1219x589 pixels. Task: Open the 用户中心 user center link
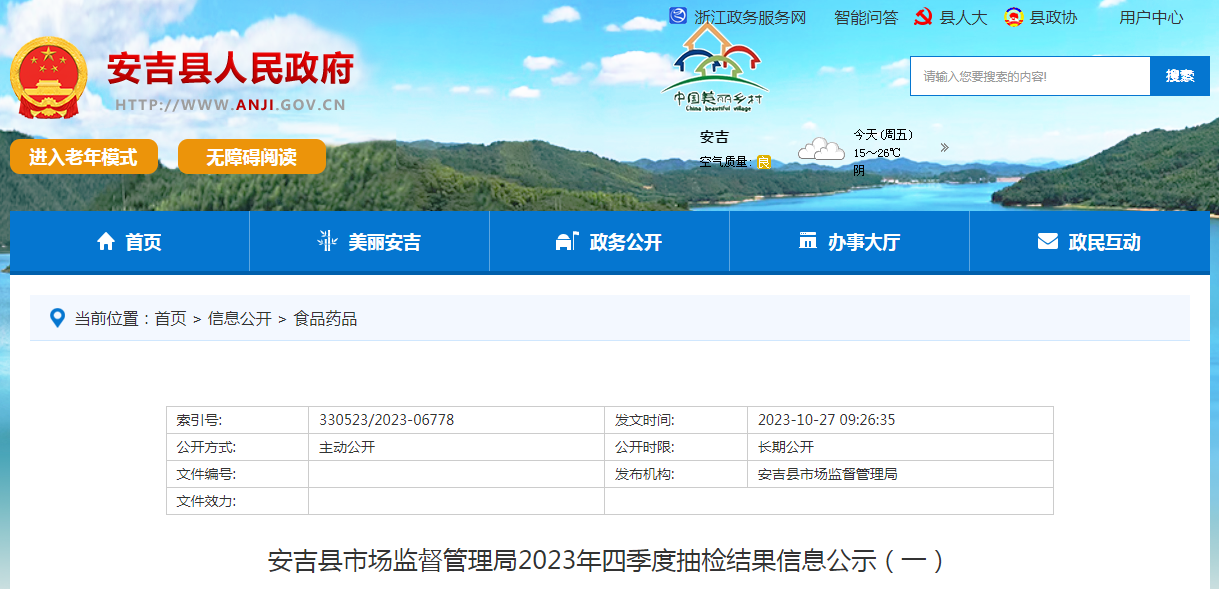pyautogui.click(x=1151, y=17)
